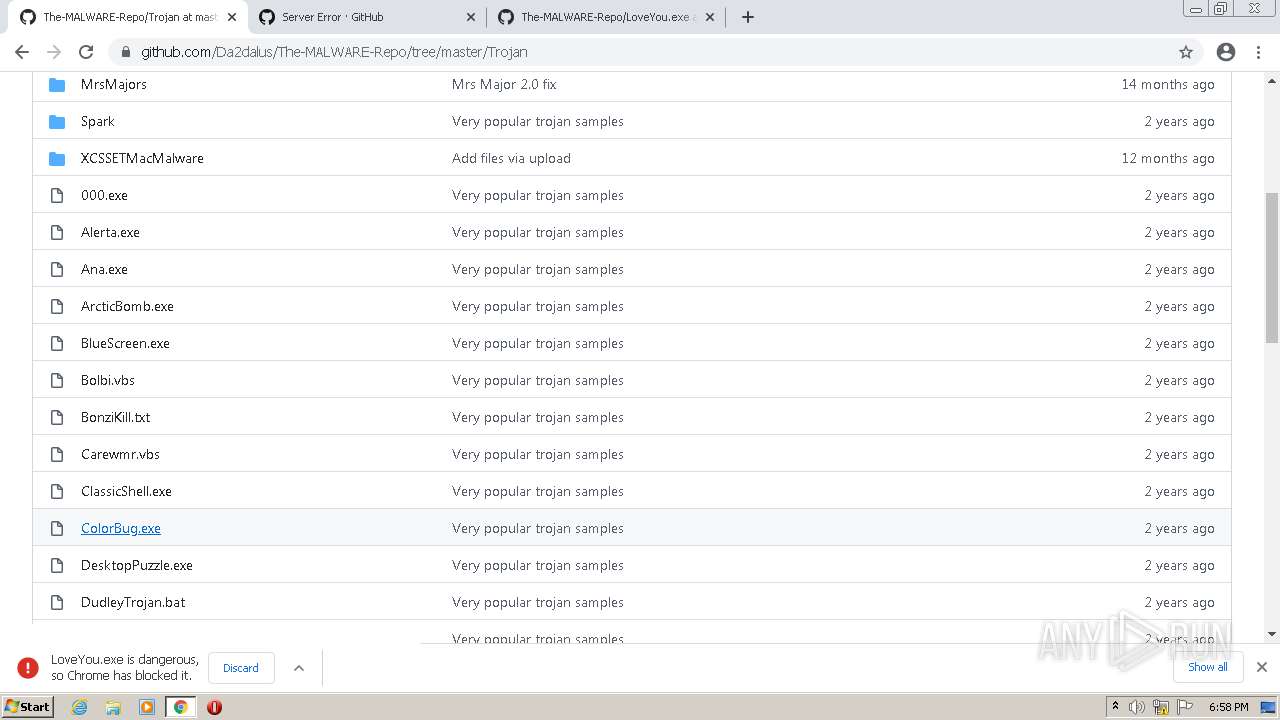Bookmark this page with the star icon
The height and width of the screenshot is (720, 1280).
(1186, 52)
